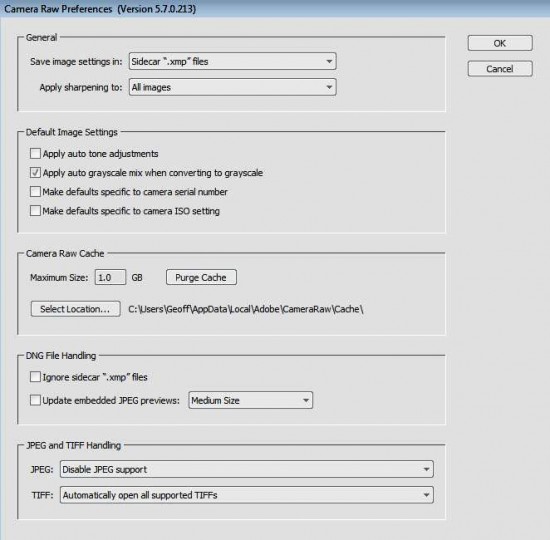
Task: Open Select Location for the cache folder
Action: click(75, 309)
